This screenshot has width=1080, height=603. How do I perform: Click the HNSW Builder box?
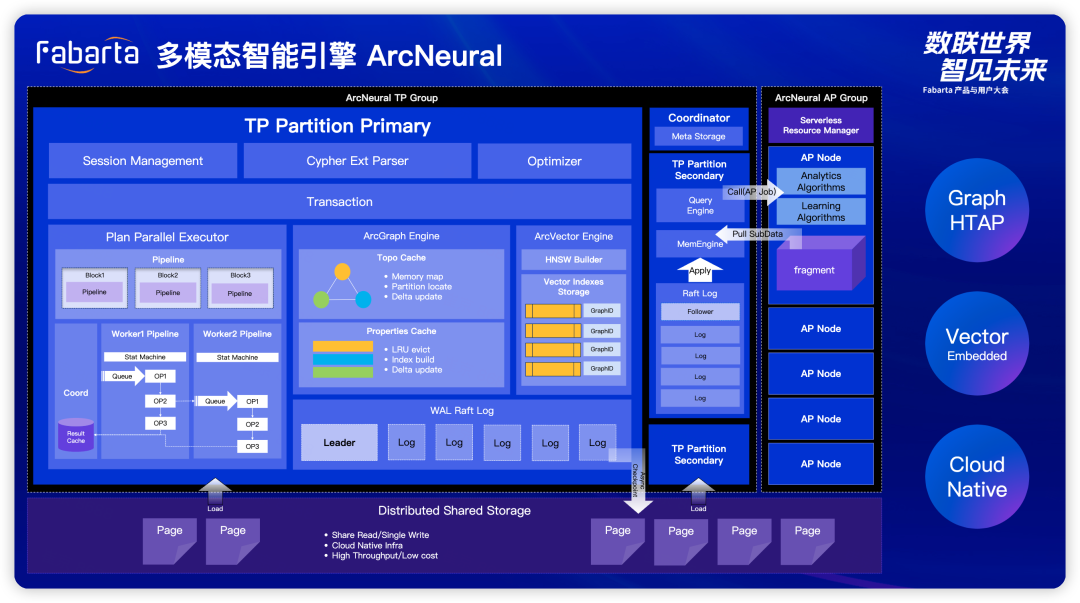coord(574,259)
